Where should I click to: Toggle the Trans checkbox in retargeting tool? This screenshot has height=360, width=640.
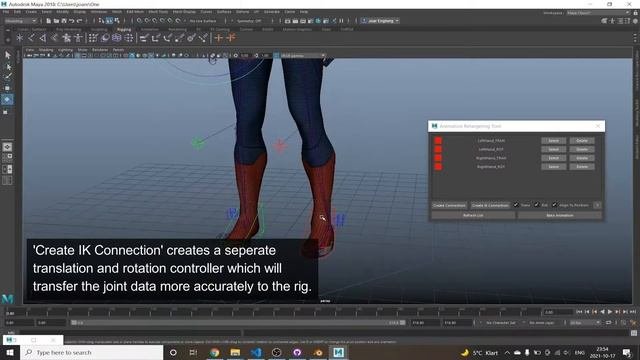516,205
